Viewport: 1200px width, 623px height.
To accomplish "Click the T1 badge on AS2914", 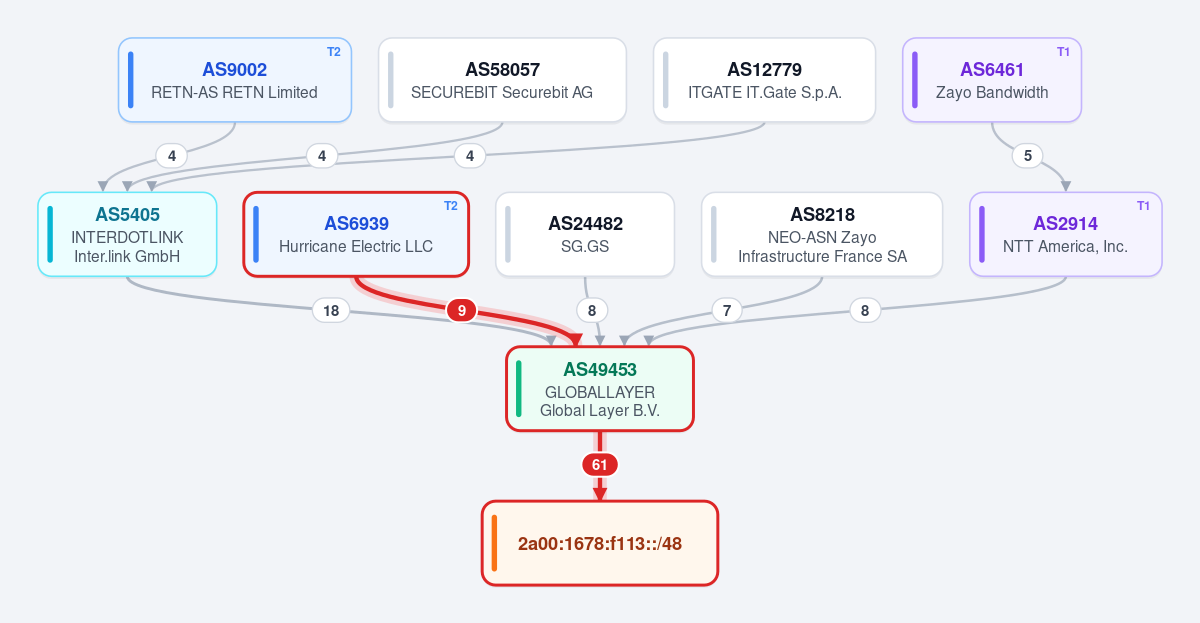I will click(1143, 206).
